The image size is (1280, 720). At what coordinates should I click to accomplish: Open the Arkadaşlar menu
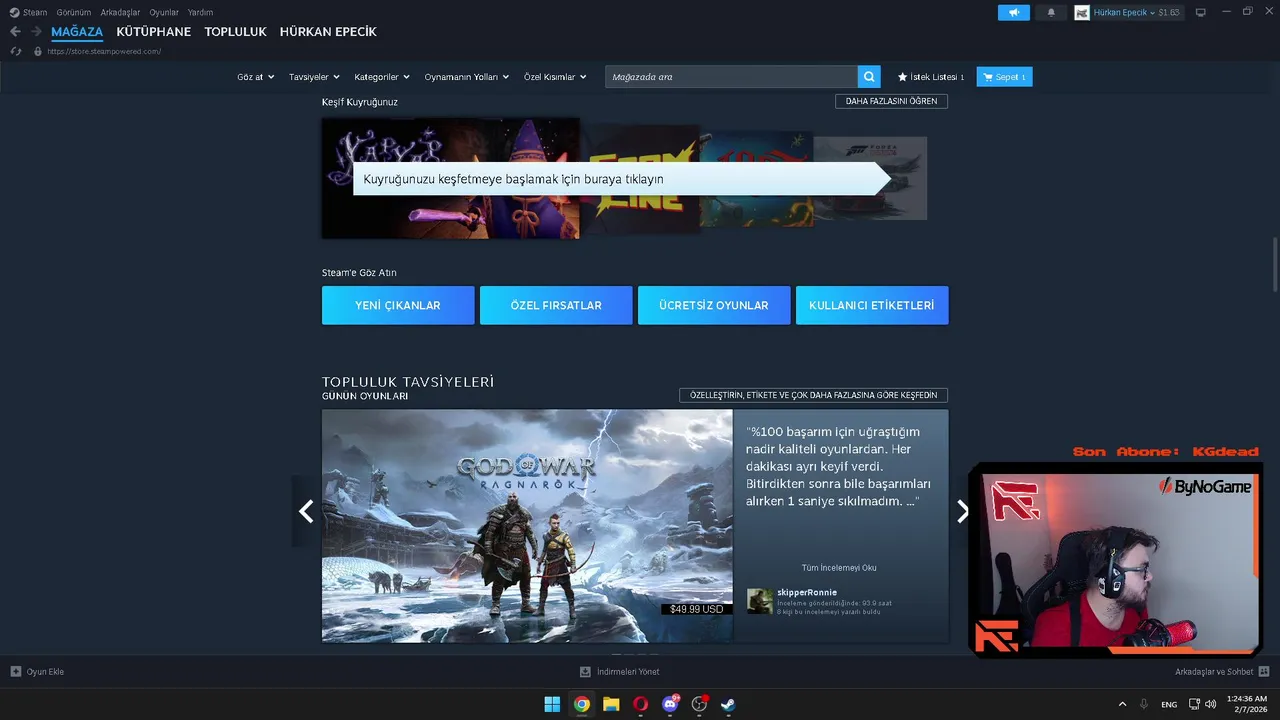[x=120, y=12]
